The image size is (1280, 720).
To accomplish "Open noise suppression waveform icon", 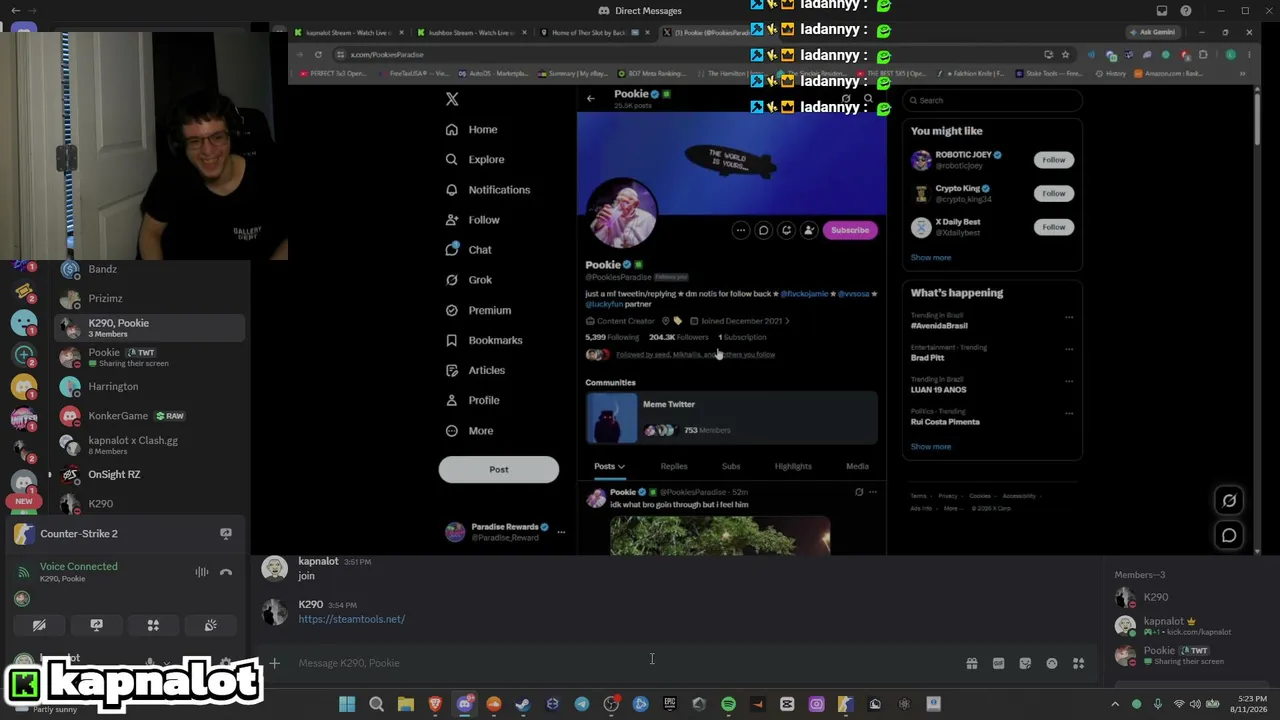I will [202, 572].
